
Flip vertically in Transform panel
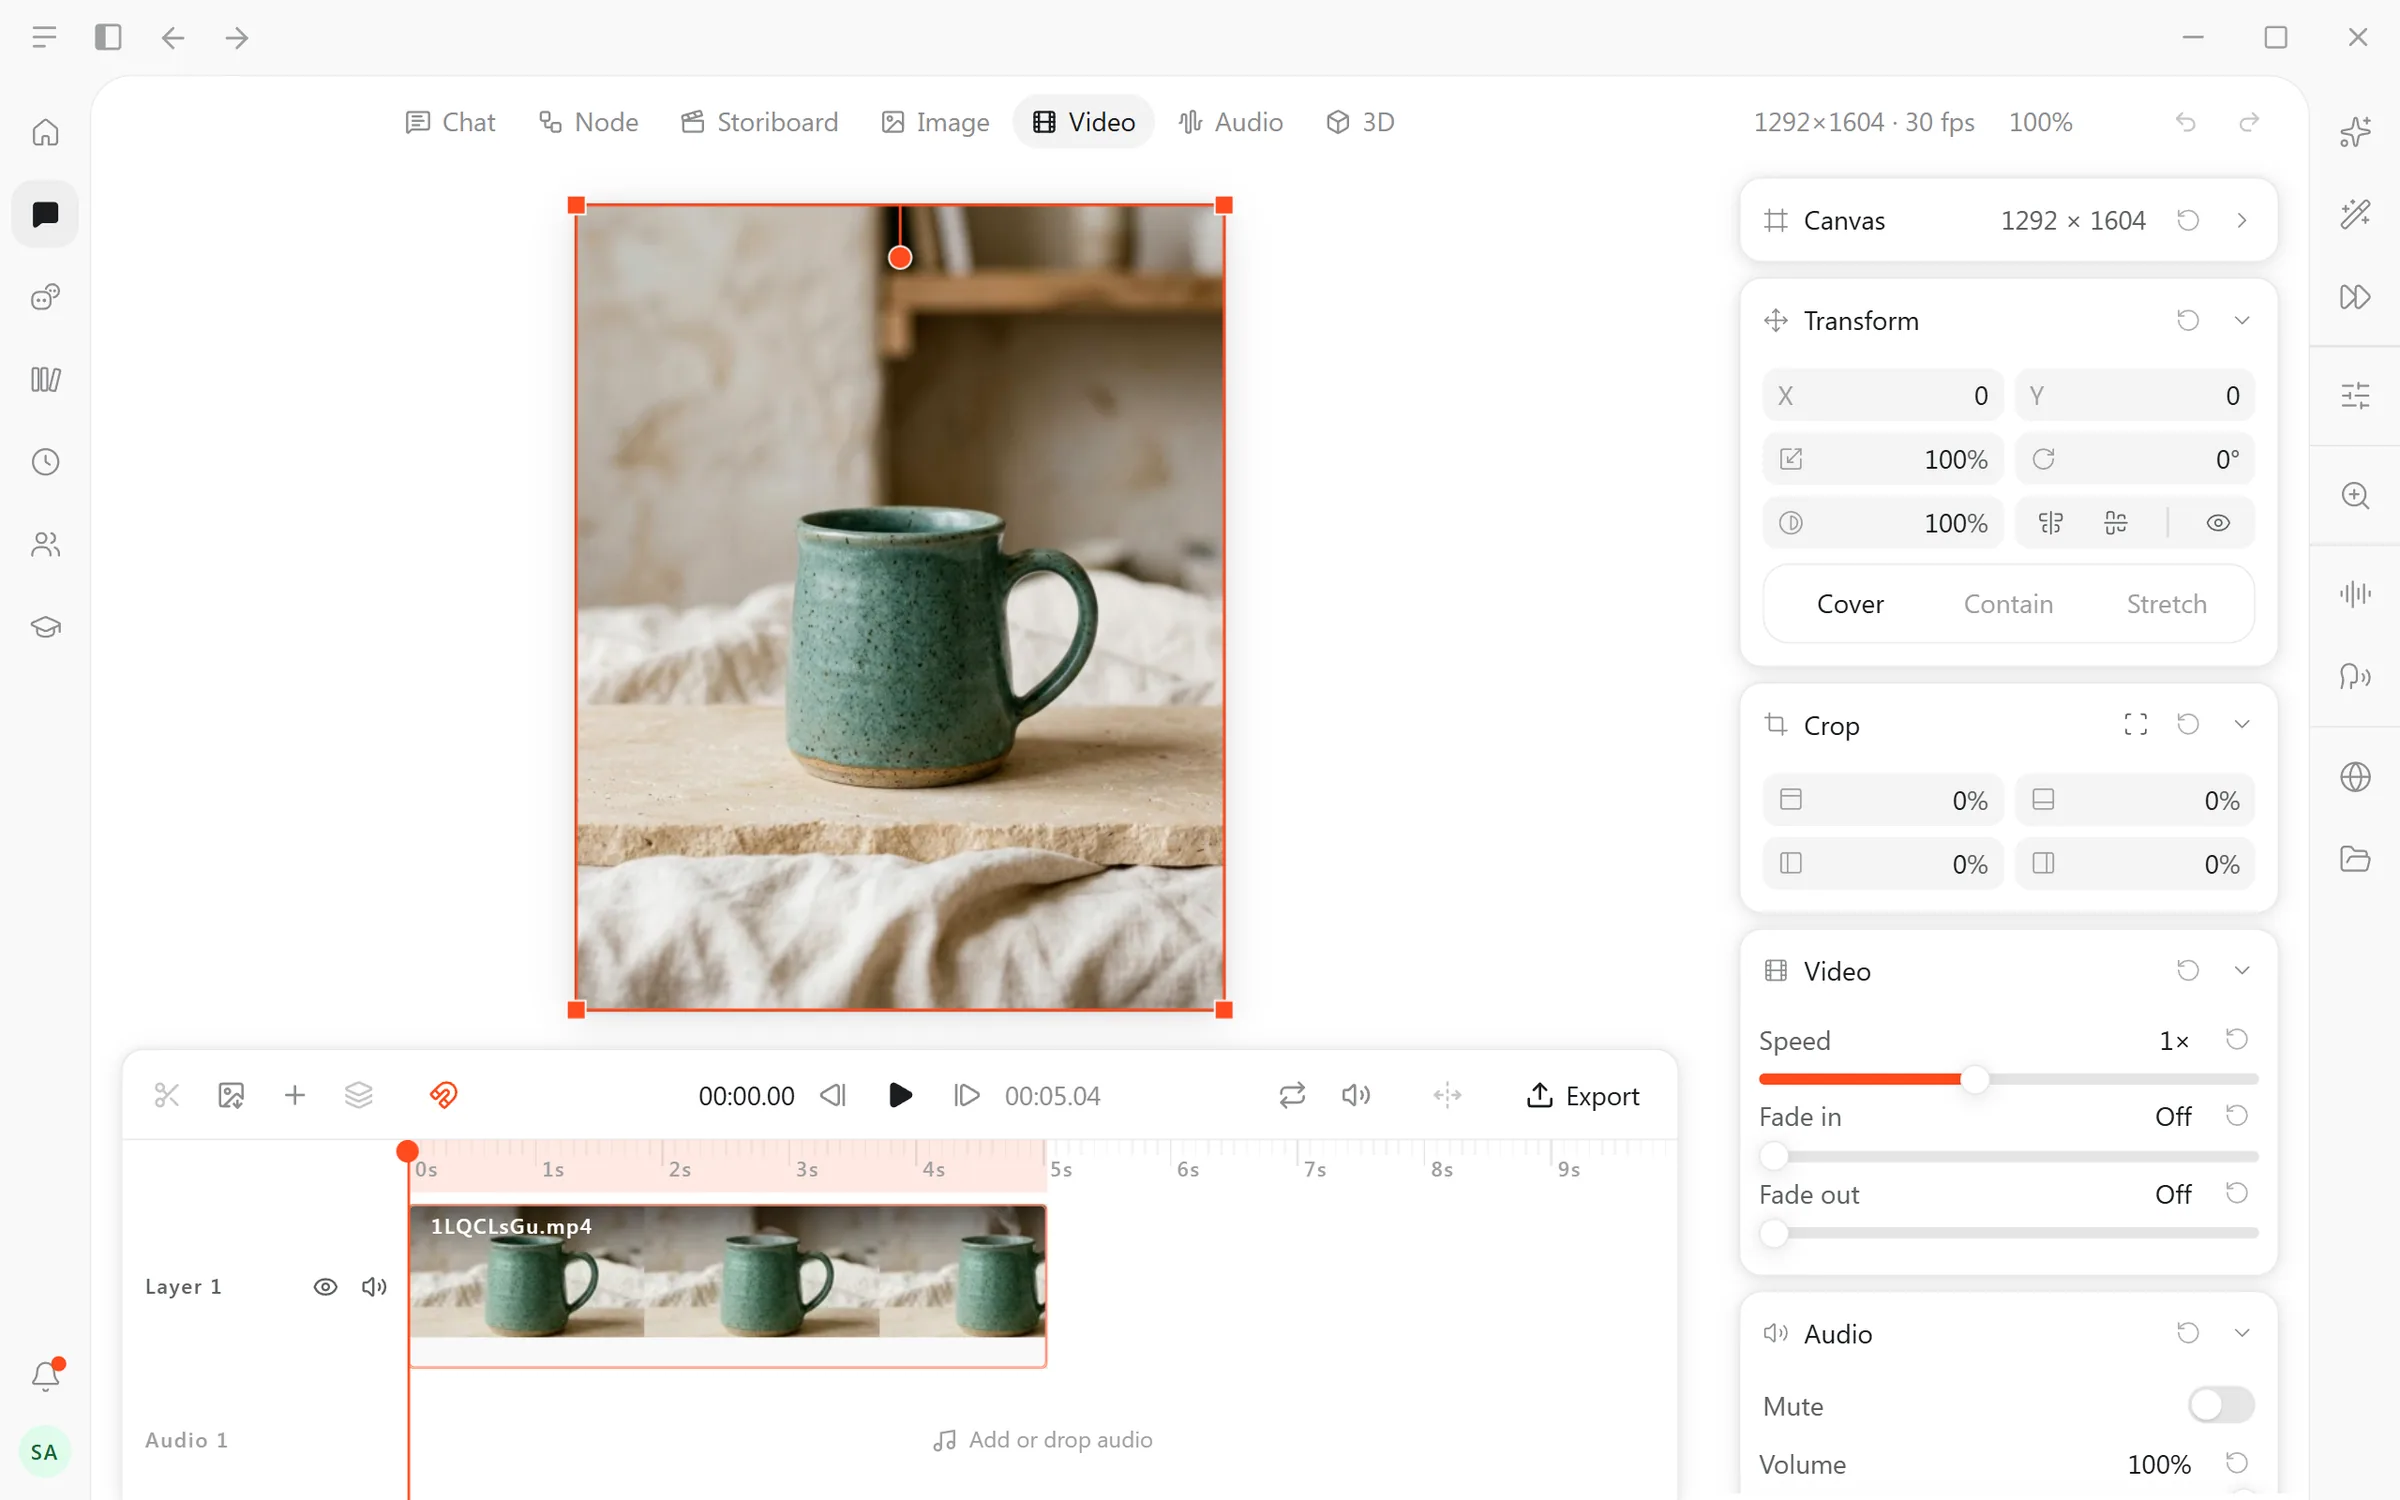pyautogui.click(x=2116, y=523)
